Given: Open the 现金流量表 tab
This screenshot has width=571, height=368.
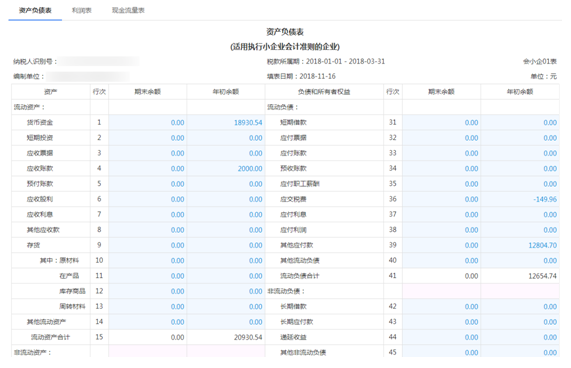Looking at the screenshot, I should coord(128,10).
